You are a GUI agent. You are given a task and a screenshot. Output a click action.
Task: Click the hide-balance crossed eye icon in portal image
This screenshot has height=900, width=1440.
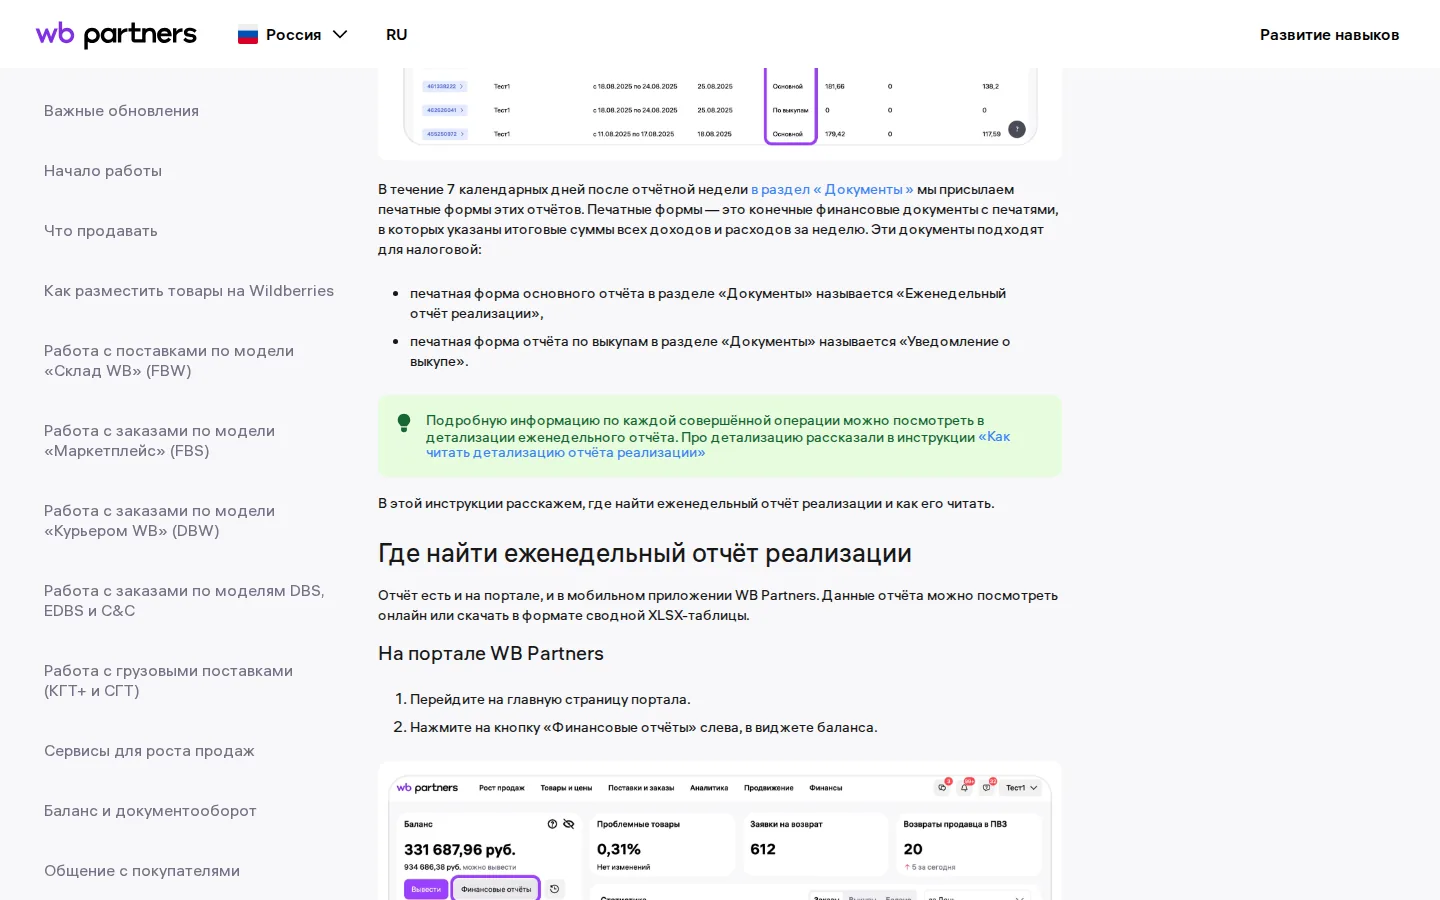pos(568,824)
